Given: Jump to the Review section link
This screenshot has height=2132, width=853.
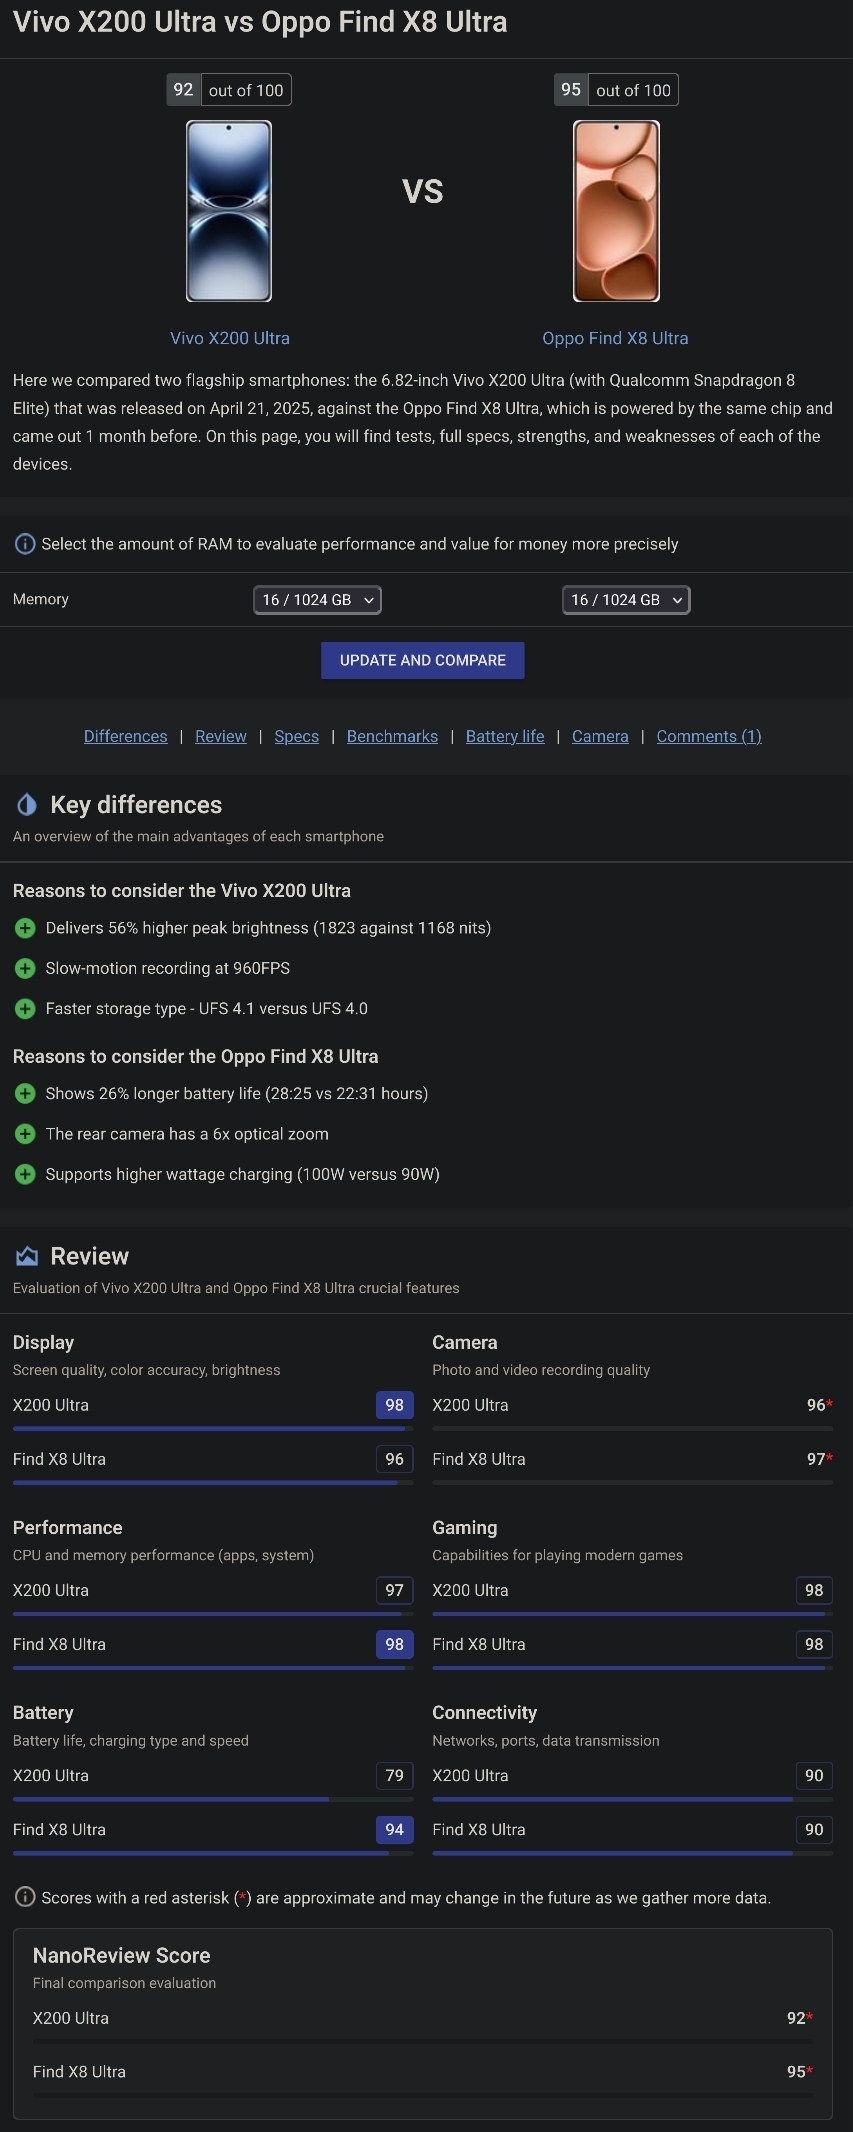Looking at the screenshot, I should tap(221, 736).
